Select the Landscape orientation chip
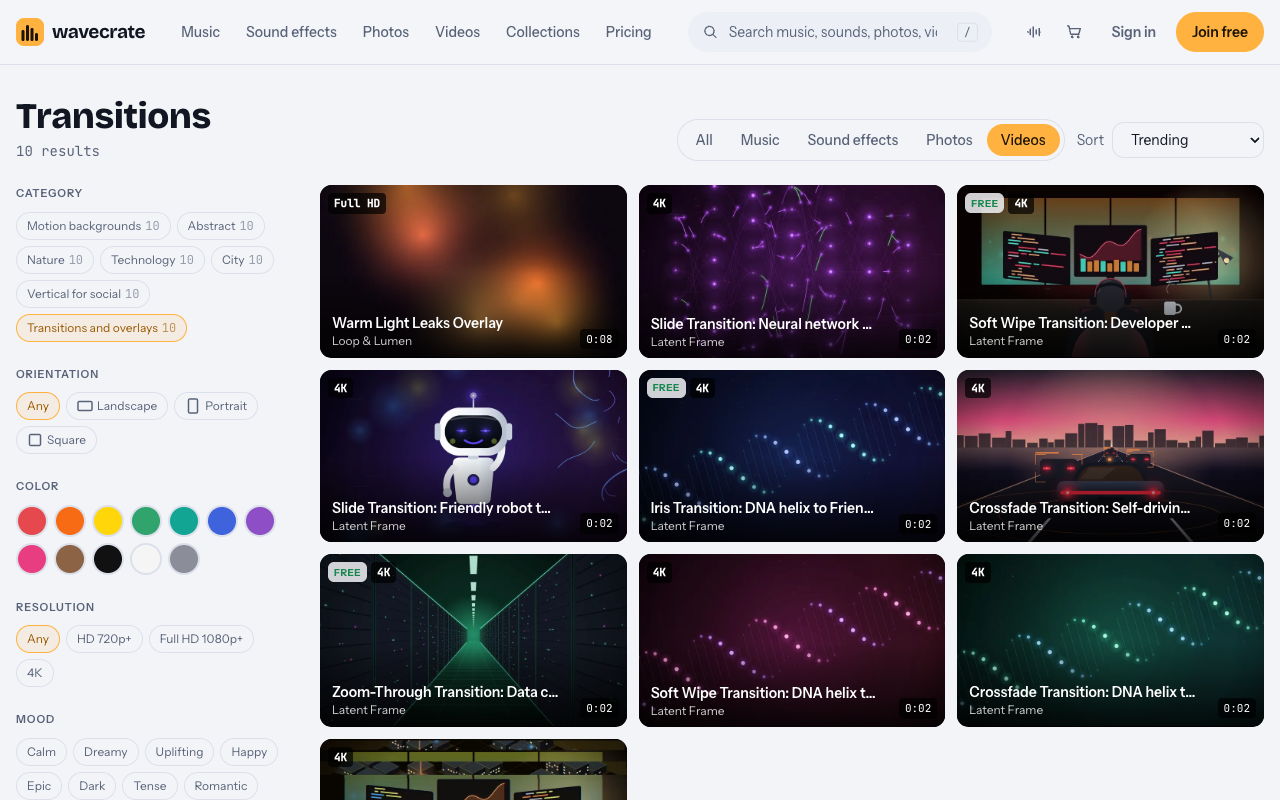Screen dimensions: 1280x800 [117, 406]
